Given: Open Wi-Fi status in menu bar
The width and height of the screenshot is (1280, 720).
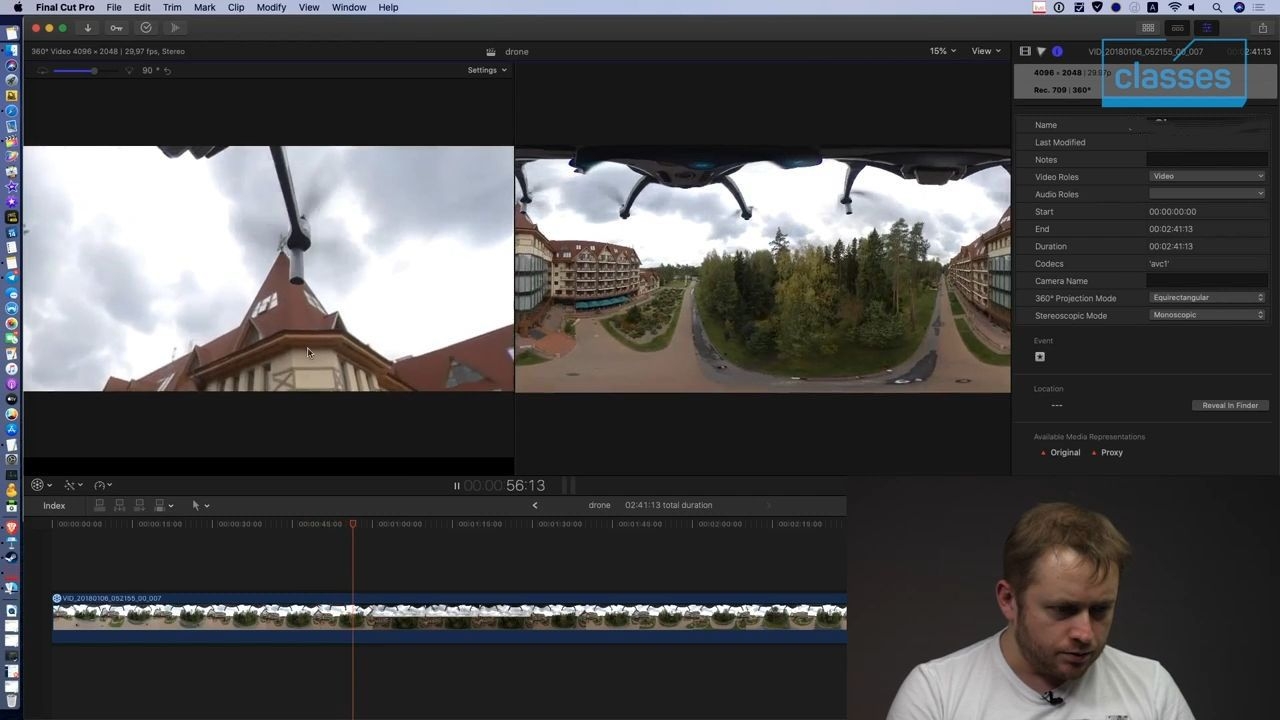Looking at the screenshot, I should point(1175,7).
